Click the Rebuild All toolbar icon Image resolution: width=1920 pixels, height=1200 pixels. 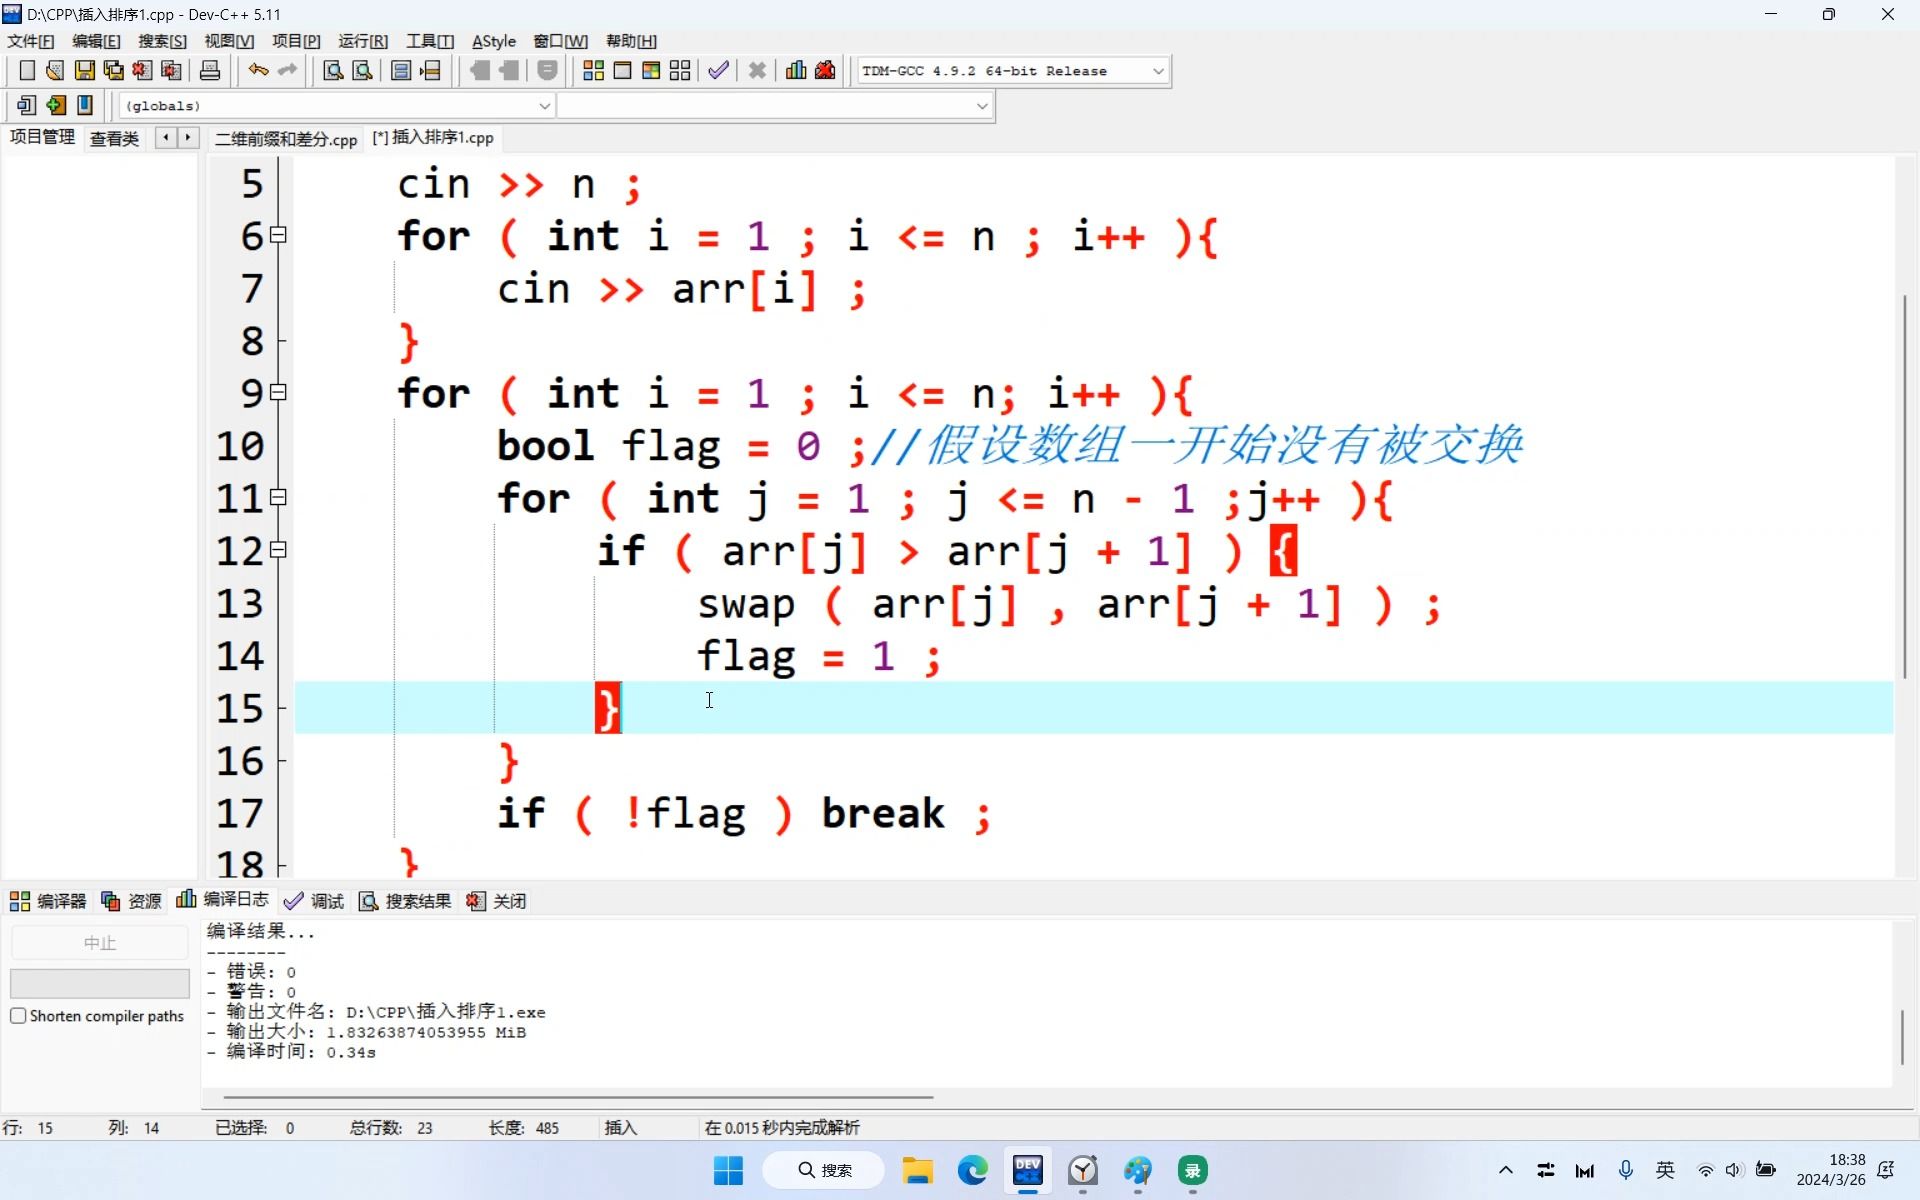[680, 71]
